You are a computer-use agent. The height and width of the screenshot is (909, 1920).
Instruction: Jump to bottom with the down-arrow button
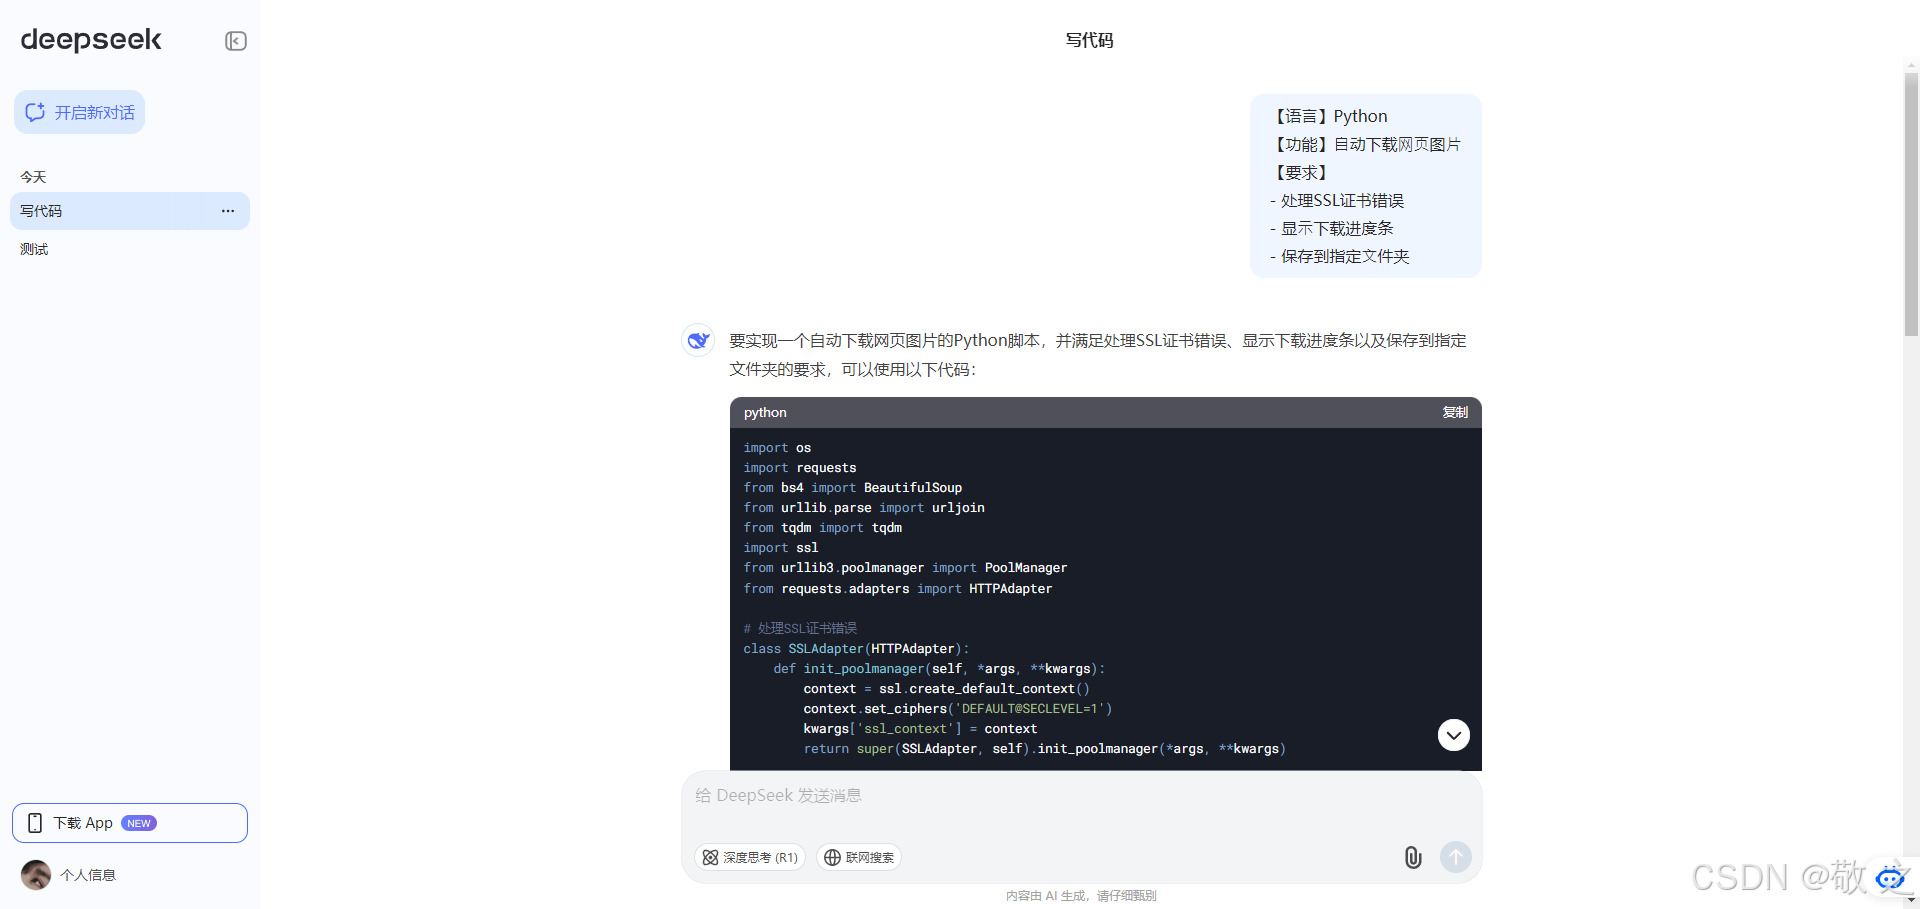tap(1454, 735)
